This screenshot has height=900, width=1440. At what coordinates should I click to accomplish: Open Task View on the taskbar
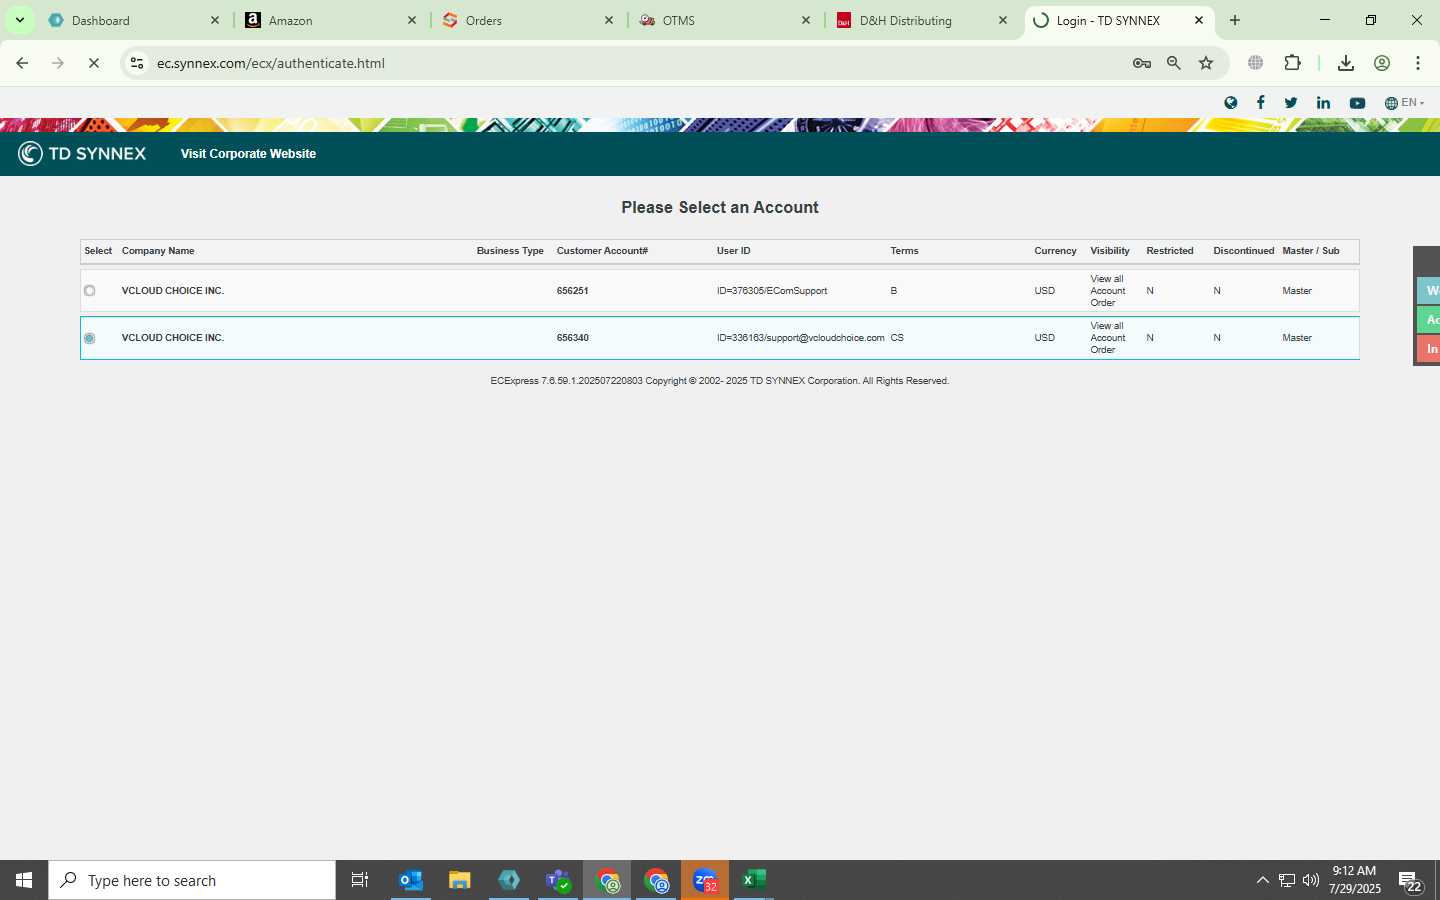click(360, 880)
